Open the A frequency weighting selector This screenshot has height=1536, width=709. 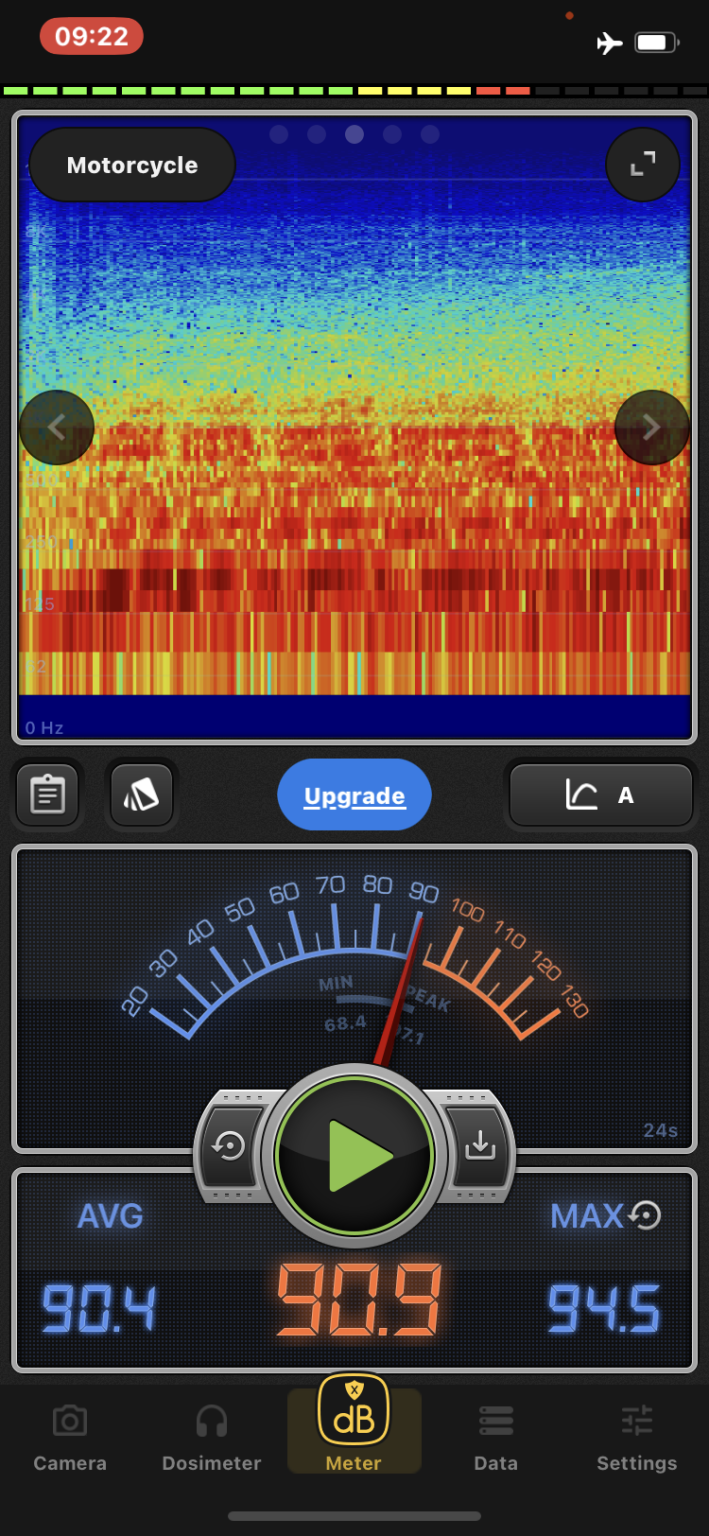click(600, 796)
